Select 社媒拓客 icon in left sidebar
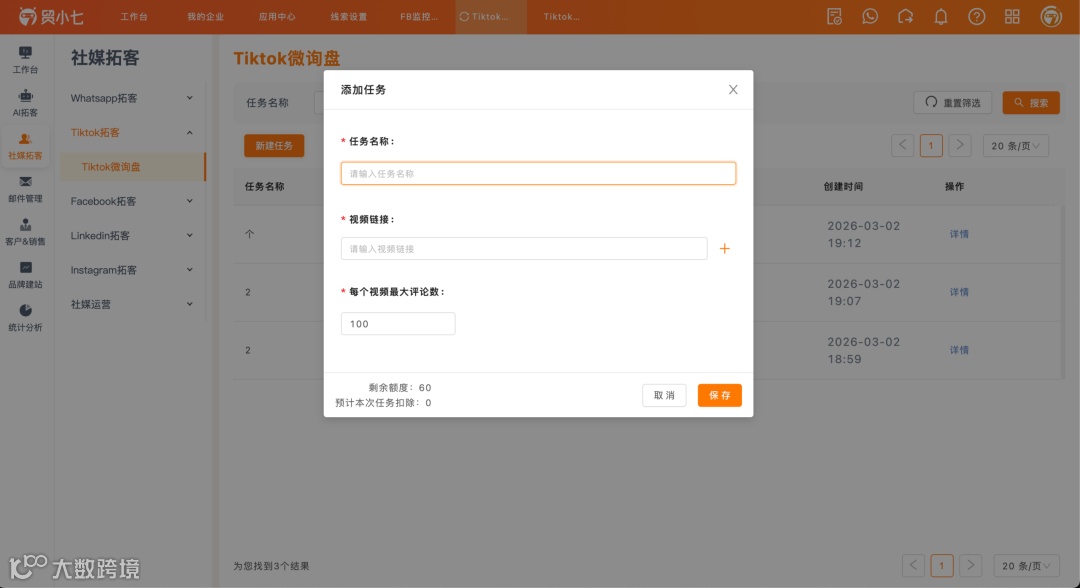The image size is (1080, 588). (x=25, y=139)
